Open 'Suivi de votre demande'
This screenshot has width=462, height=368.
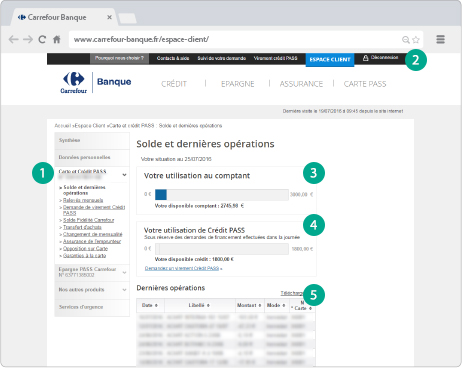(222, 58)
